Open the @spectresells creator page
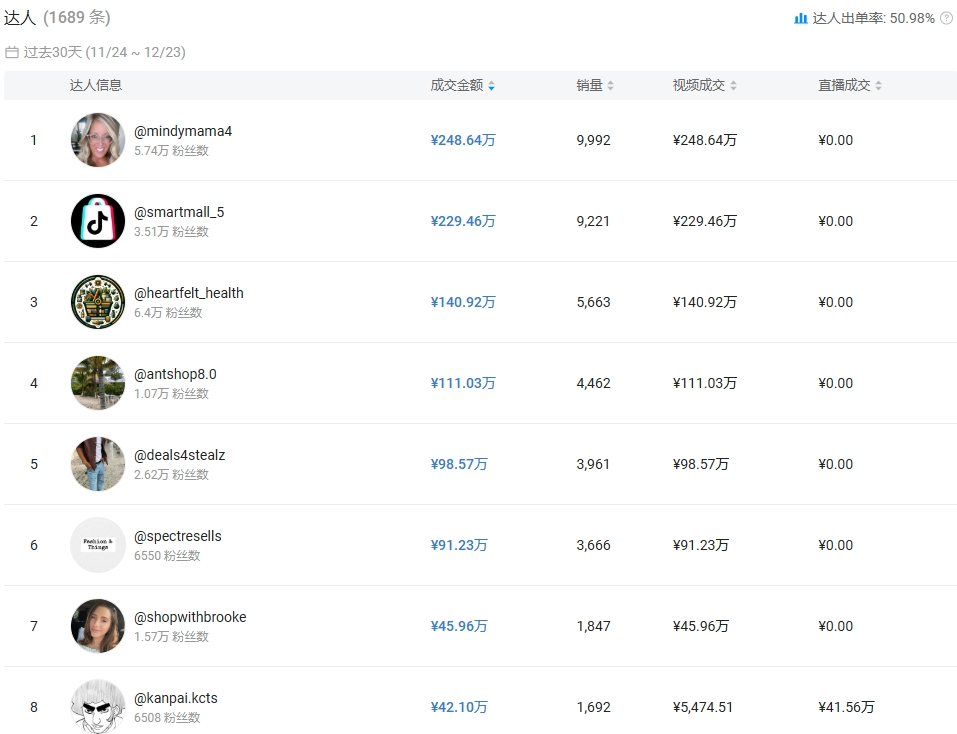 (178, 536)
